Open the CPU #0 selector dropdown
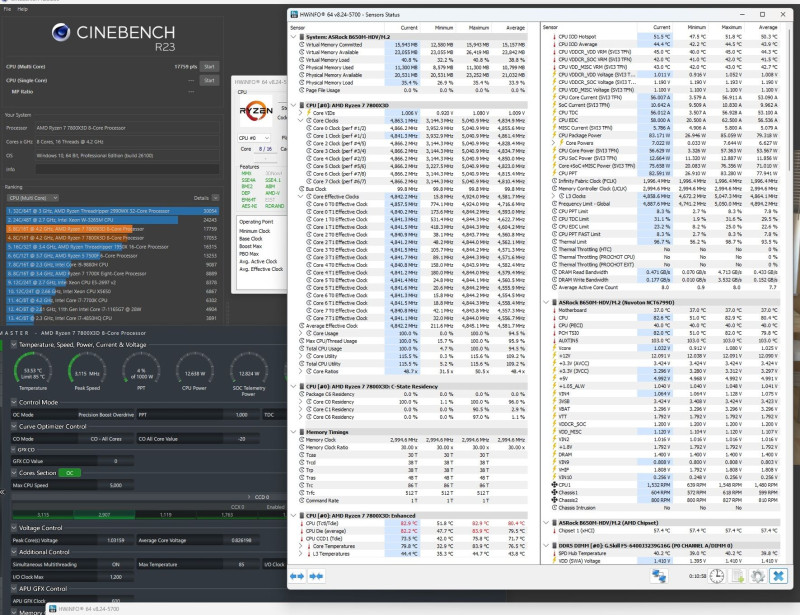The width and height of the screenshot is (800, 615). point(254,138)
